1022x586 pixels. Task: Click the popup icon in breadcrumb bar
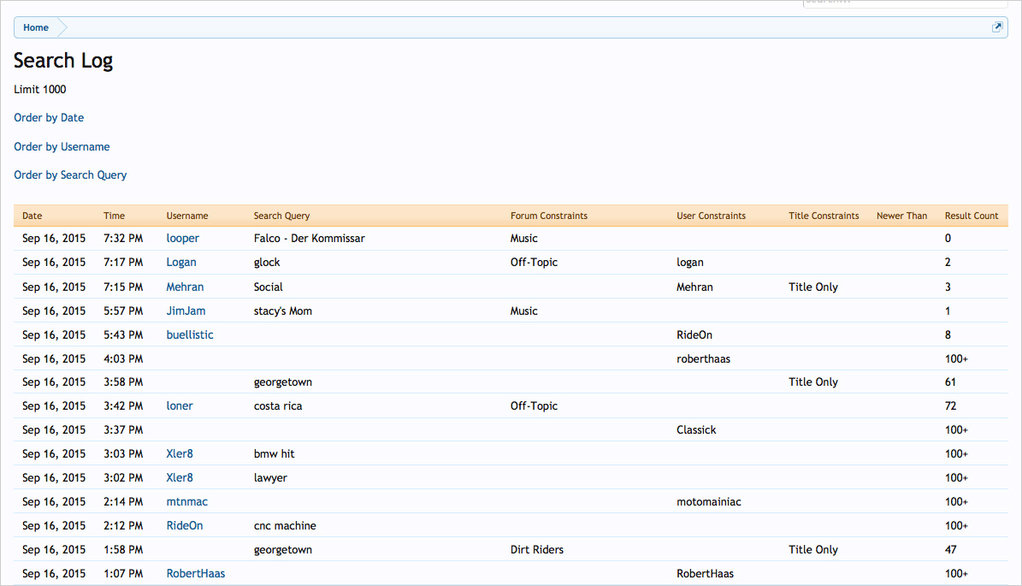[997, 28]
